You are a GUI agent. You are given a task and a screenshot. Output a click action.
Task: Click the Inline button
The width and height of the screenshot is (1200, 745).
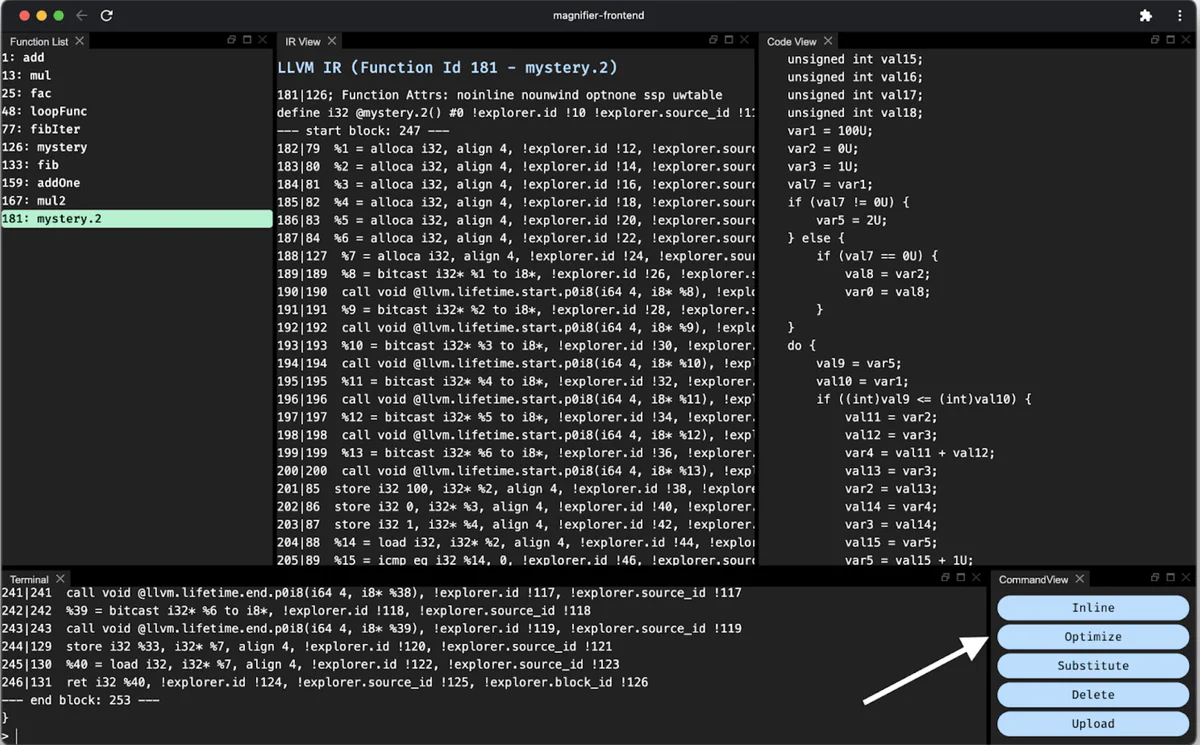pyautogui.click(x=1093, y=607)
